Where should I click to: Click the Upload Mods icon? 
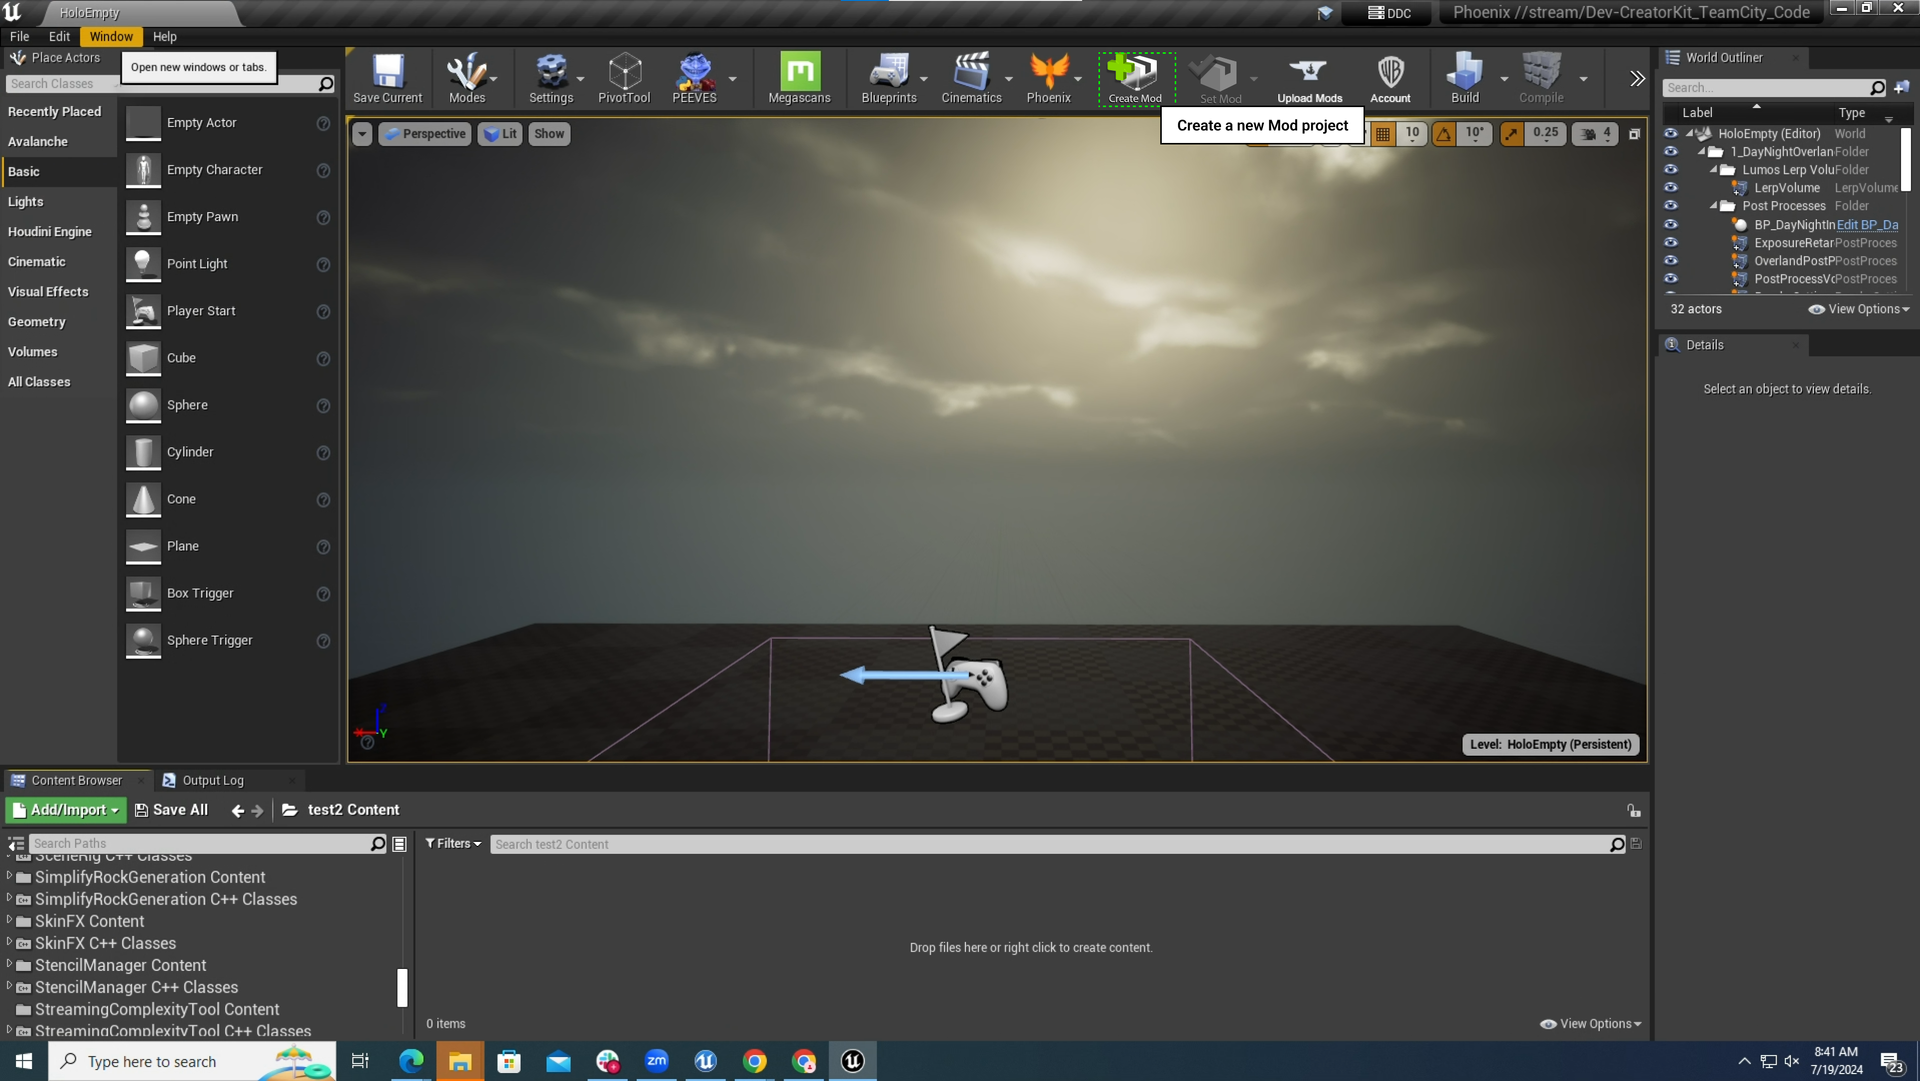pos(1309,78)
